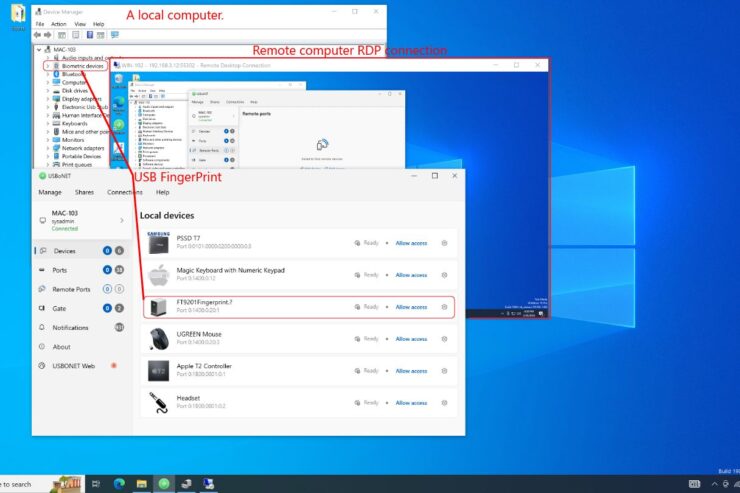The image size is (740, 493).
Task: Expand Portable Devices in Device Manager
Action: click(x=48, y=156)
